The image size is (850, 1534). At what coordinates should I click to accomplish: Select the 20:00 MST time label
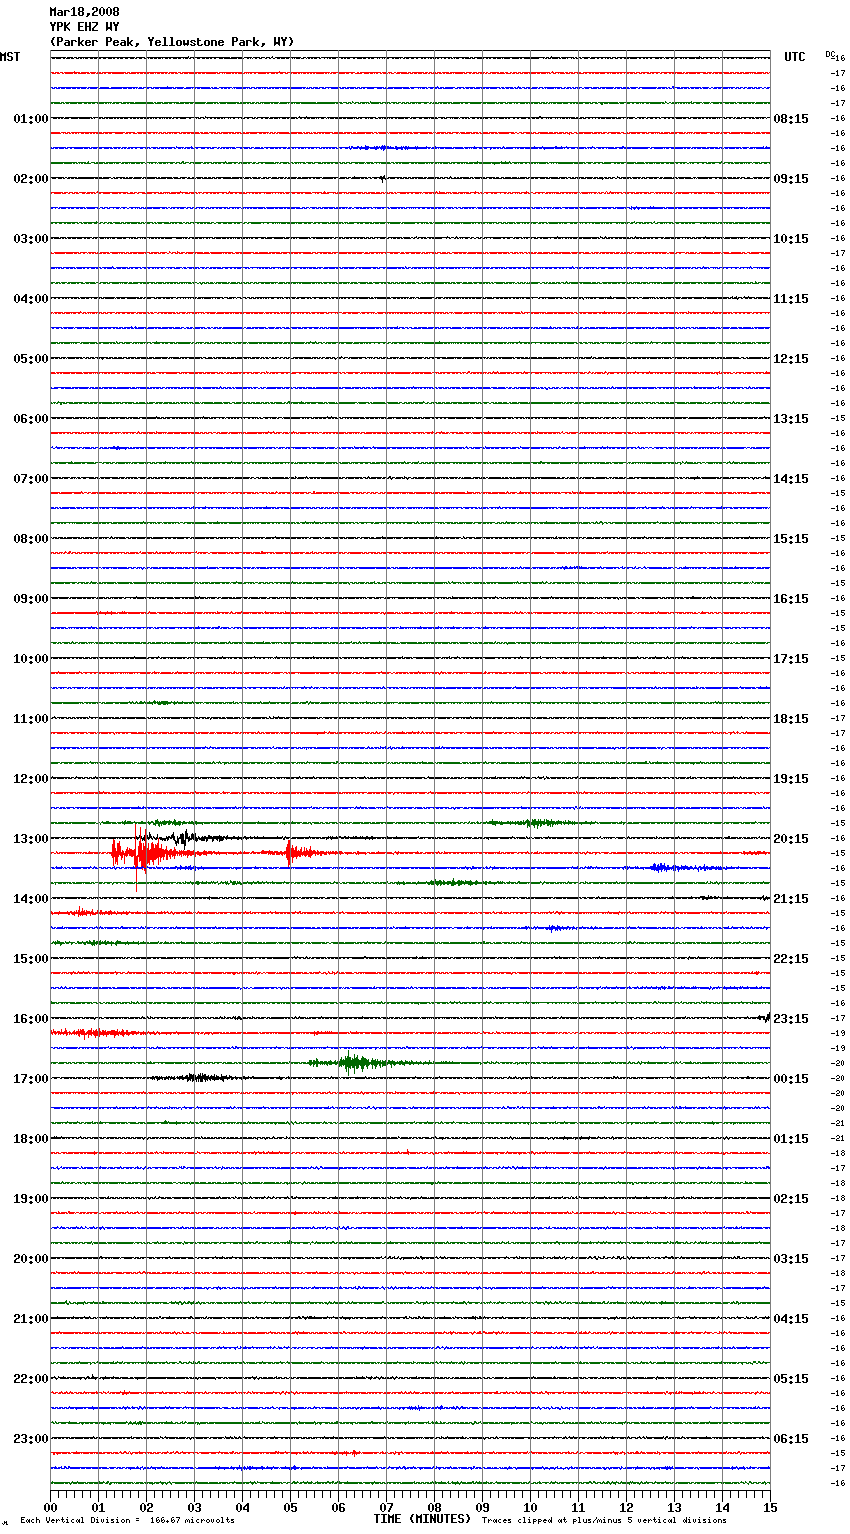[x=31, y=1259]
